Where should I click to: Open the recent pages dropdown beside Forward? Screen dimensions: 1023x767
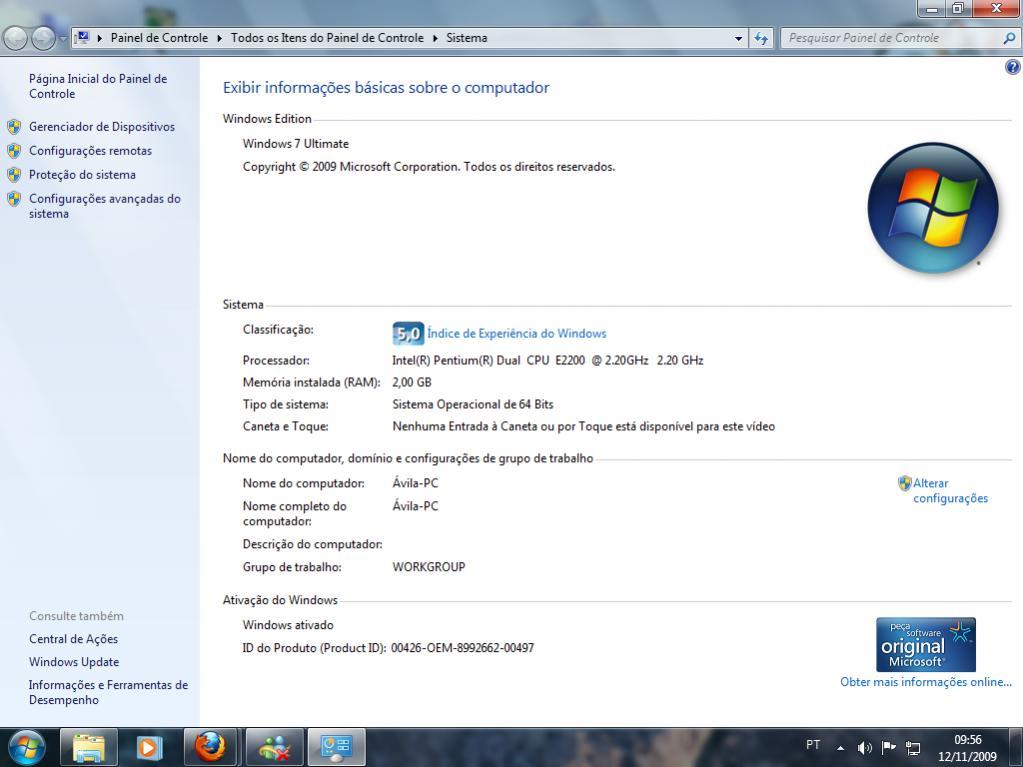pos(63,38)
